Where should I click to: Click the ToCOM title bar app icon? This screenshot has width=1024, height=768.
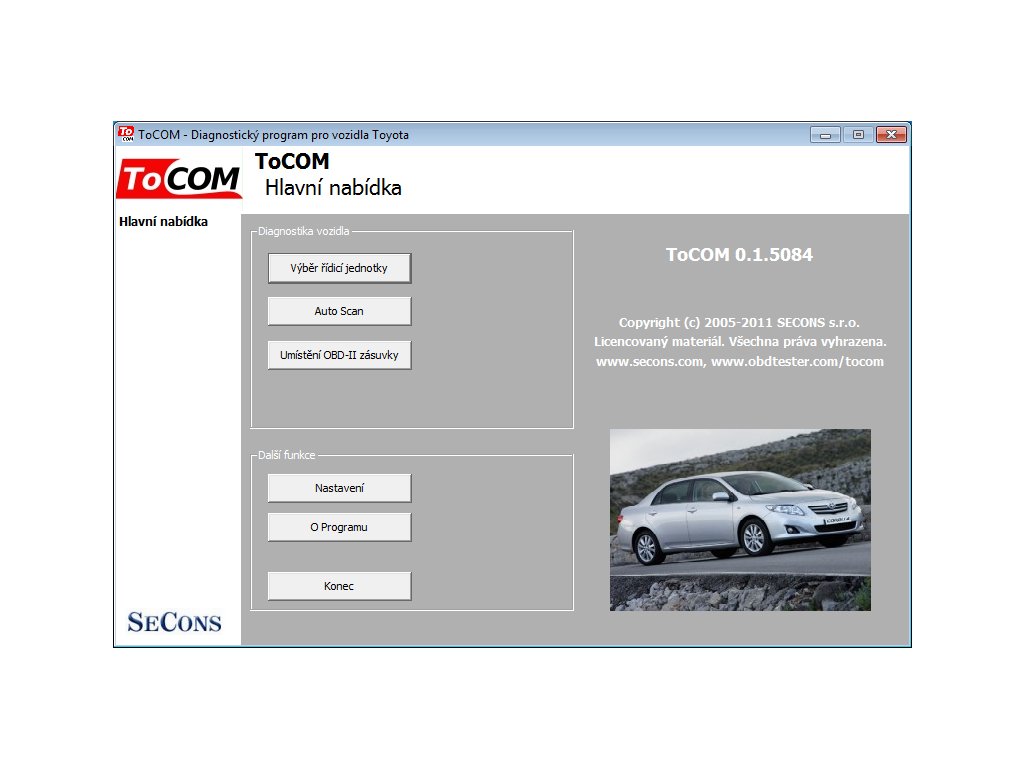[126, 134]
